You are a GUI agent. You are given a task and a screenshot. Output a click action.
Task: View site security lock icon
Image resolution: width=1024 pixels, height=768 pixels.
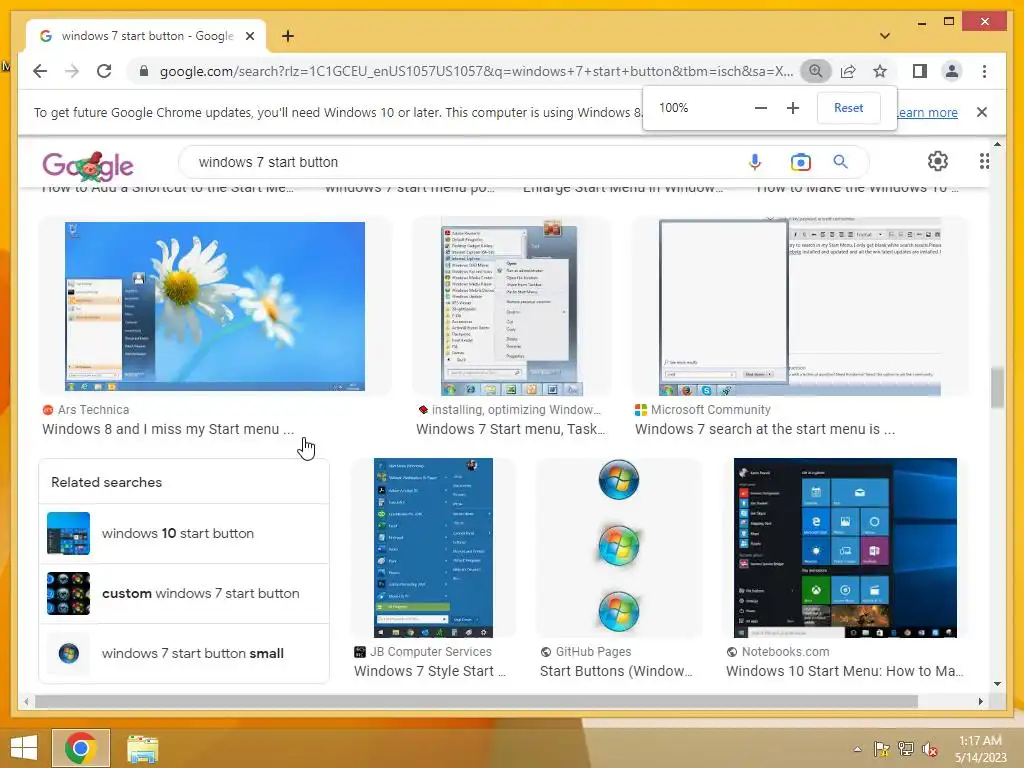coord(144,71)
